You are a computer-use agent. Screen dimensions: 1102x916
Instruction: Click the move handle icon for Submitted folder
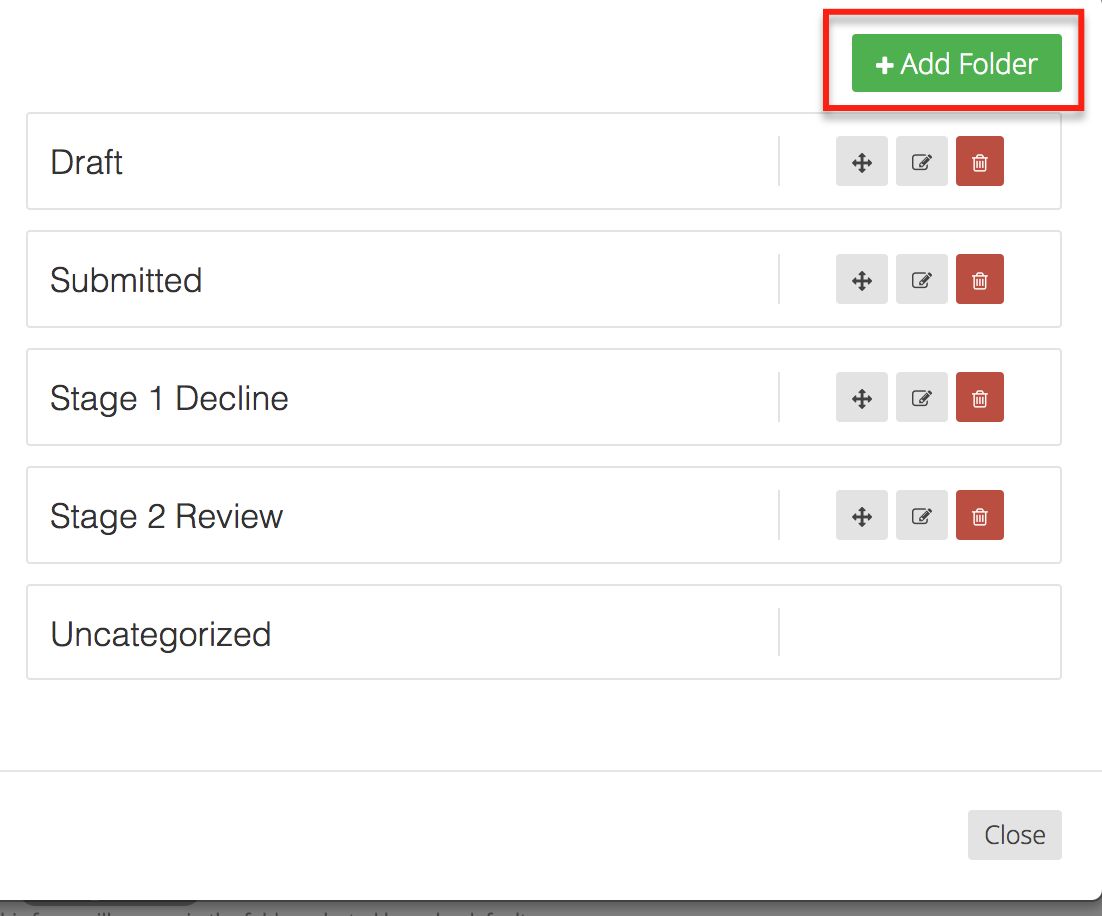(x=861, y=279)
